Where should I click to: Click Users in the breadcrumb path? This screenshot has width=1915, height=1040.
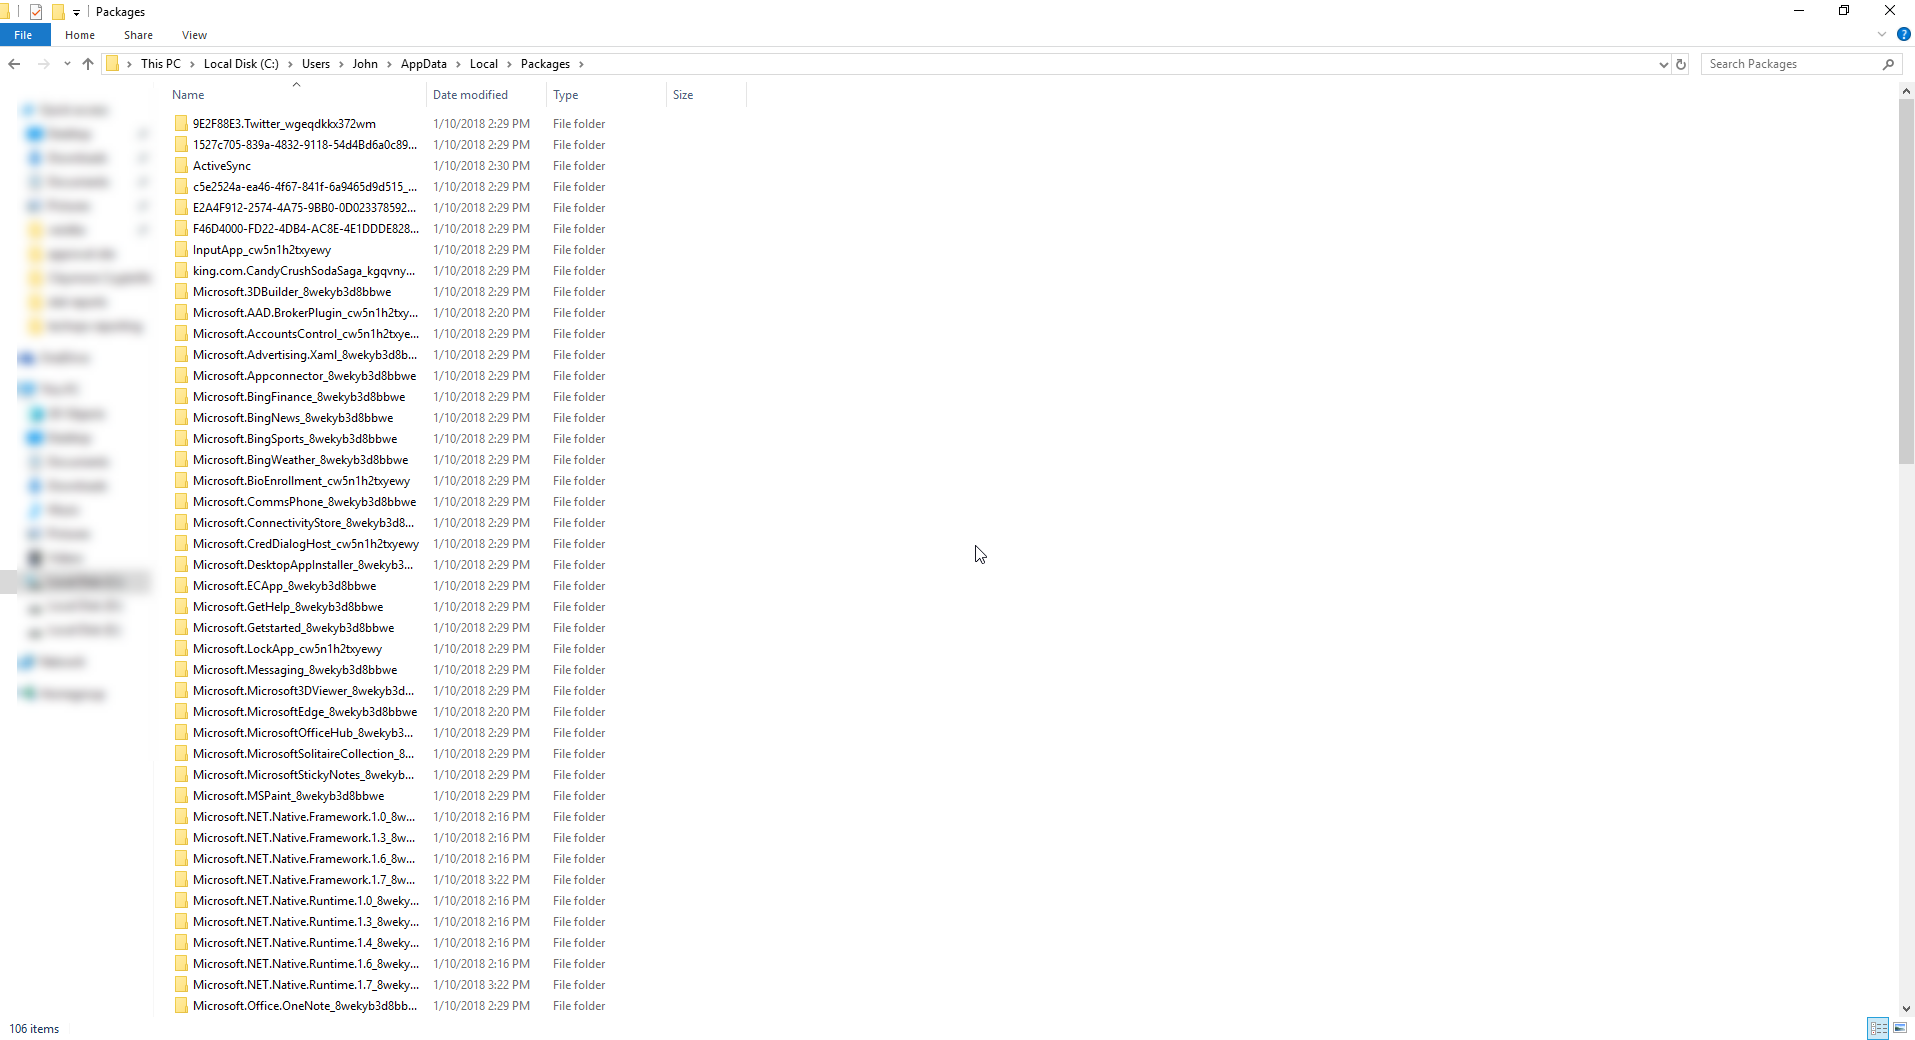(316, 64)
